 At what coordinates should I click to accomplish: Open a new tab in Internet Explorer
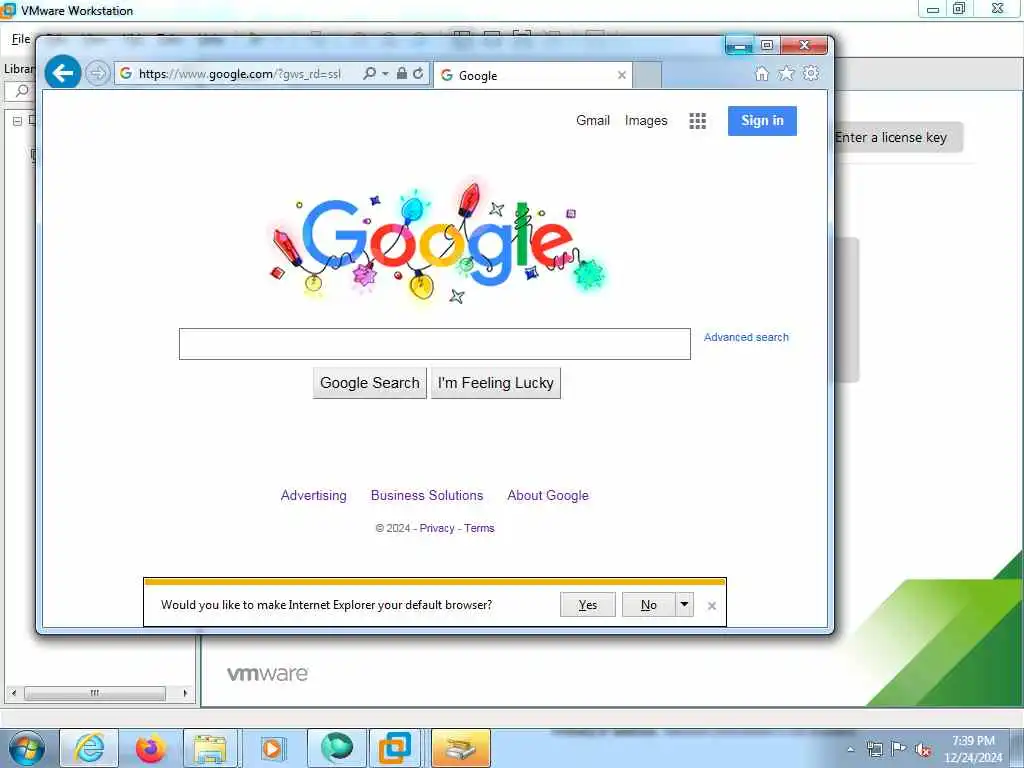647,75
